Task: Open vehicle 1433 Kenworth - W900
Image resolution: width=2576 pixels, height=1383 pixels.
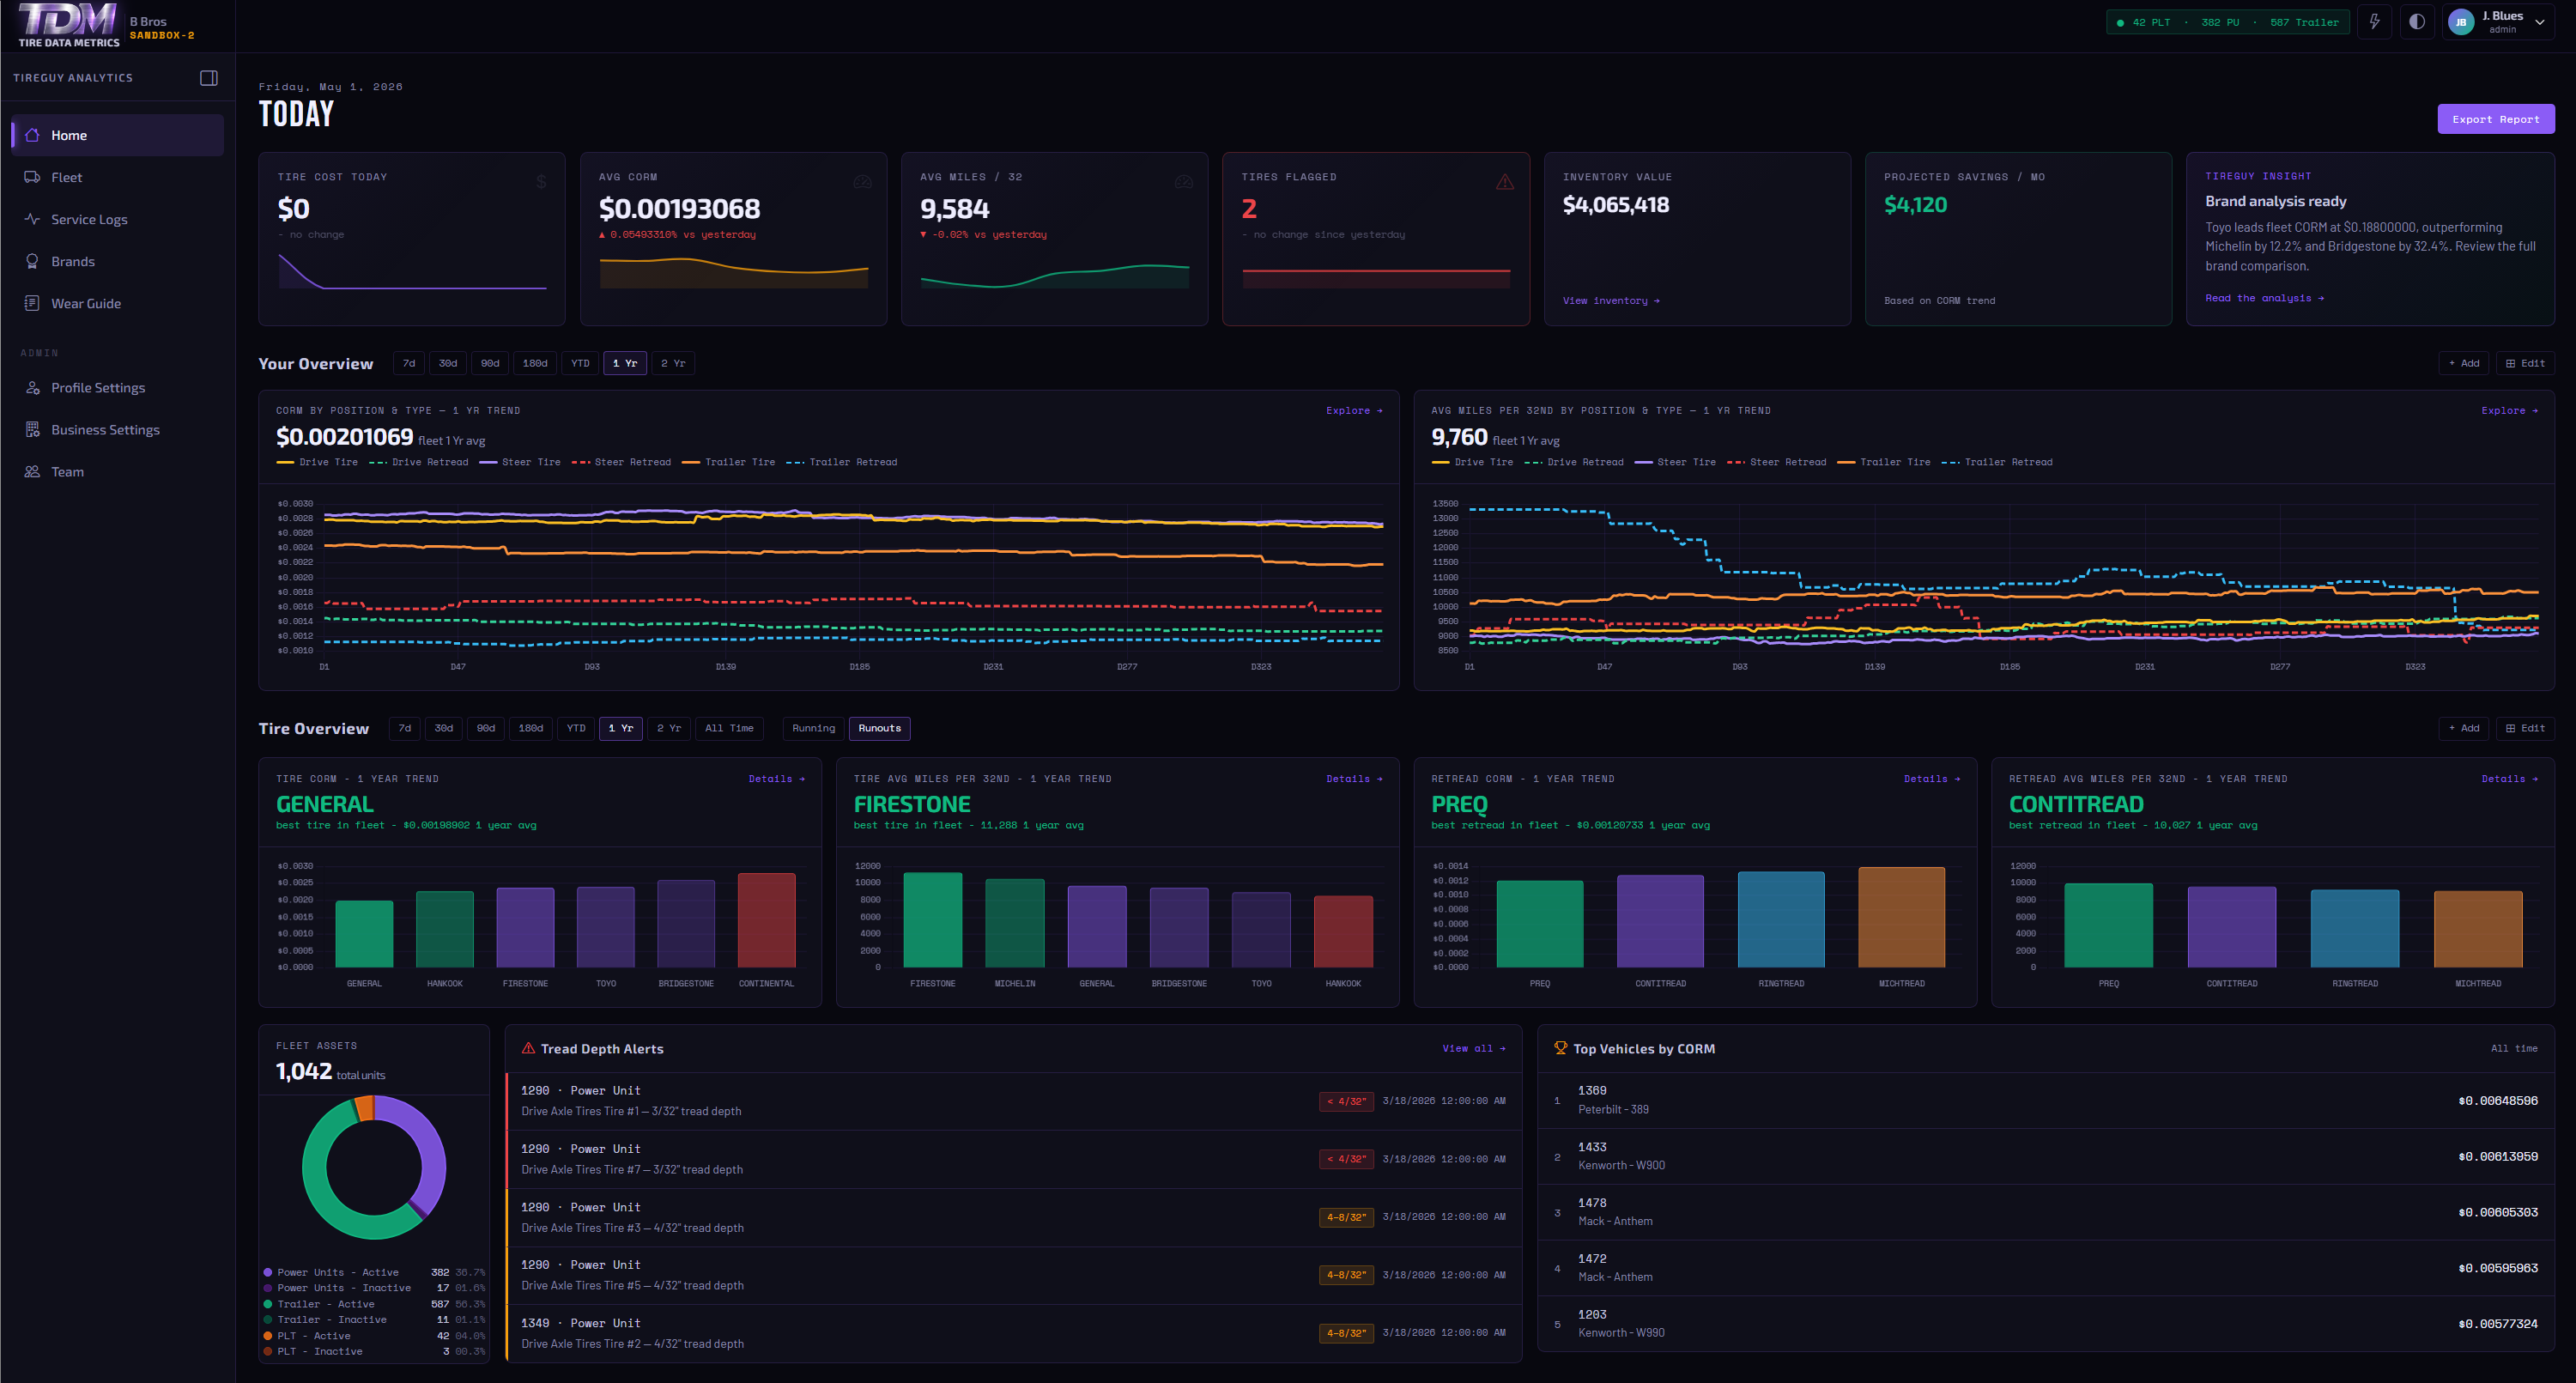Action: click(2045, 1156)
